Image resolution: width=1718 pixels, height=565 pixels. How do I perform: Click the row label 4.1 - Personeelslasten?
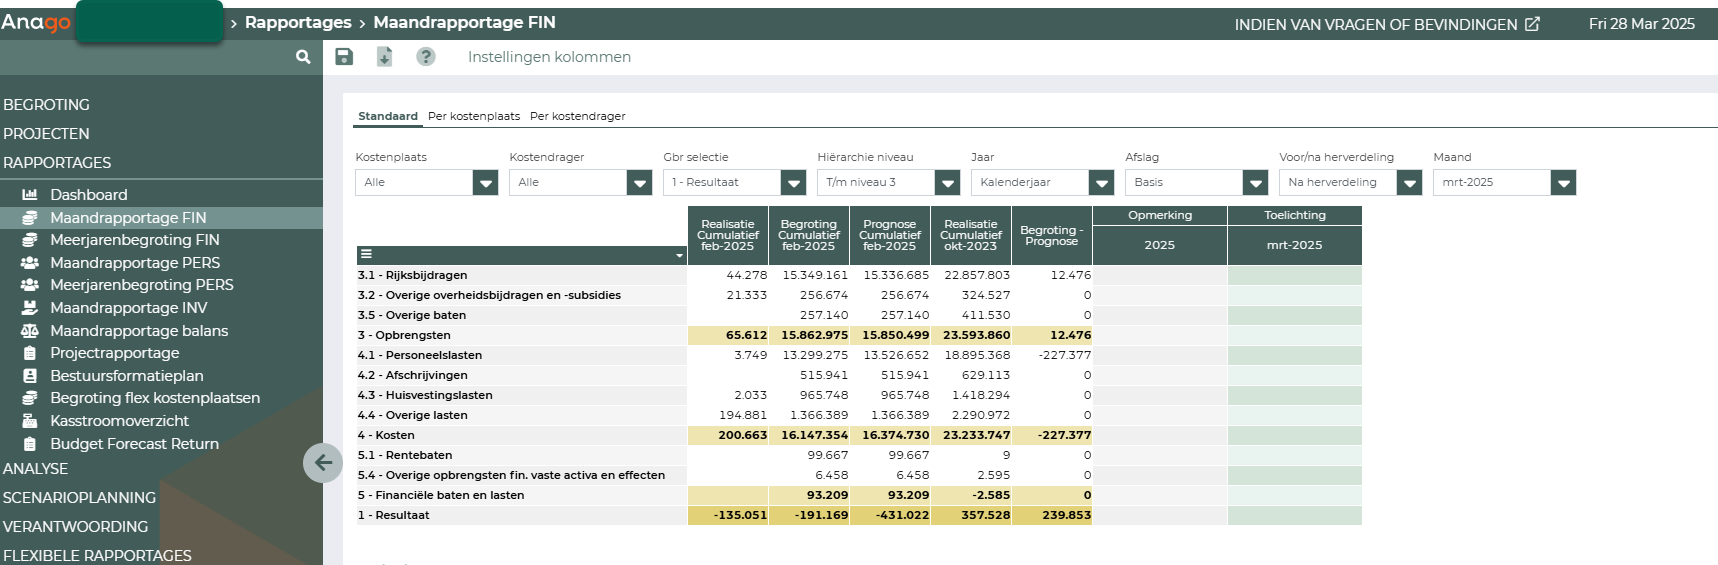(x=420, y=355)
